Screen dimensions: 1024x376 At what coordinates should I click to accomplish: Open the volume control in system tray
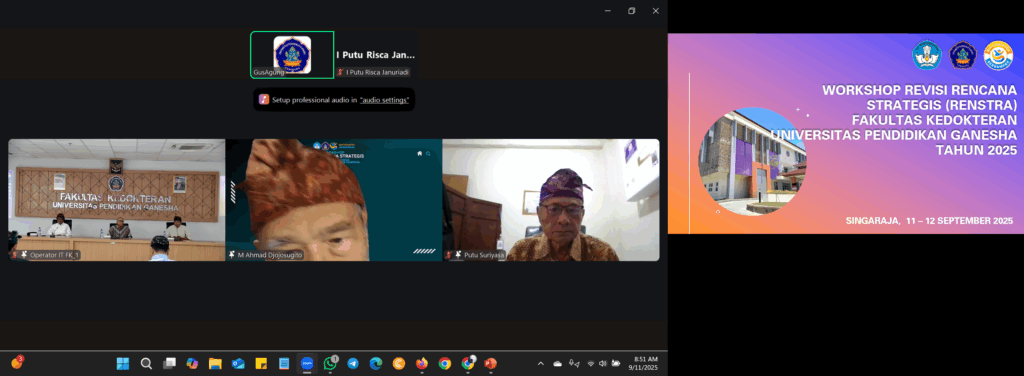tap(603, 364)
